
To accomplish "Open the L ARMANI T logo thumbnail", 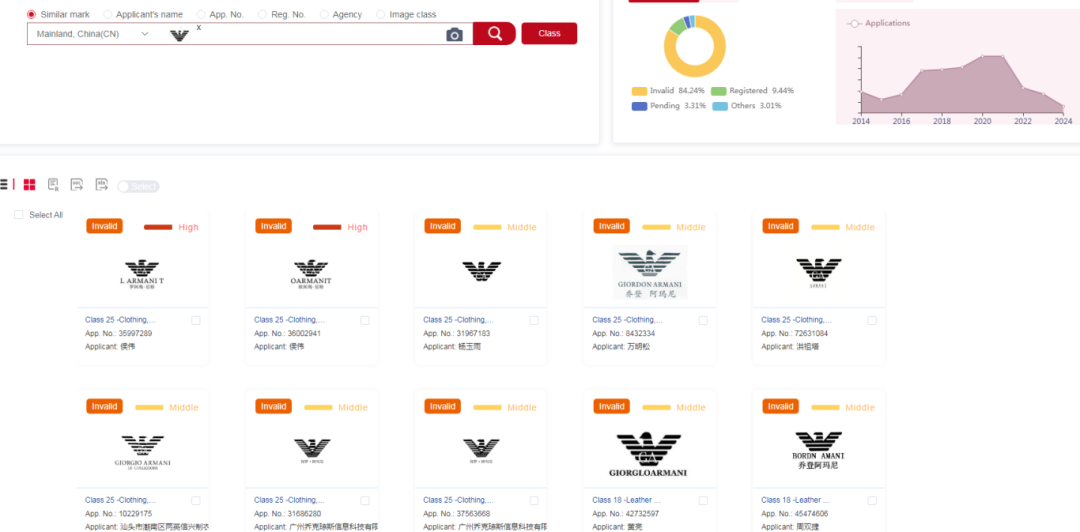I will click(x=142, y=276).
